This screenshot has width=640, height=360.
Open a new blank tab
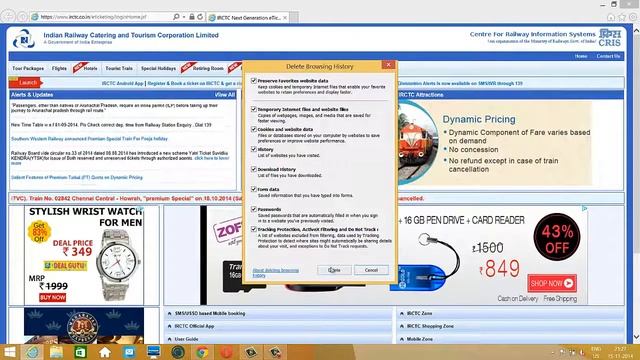294,18
